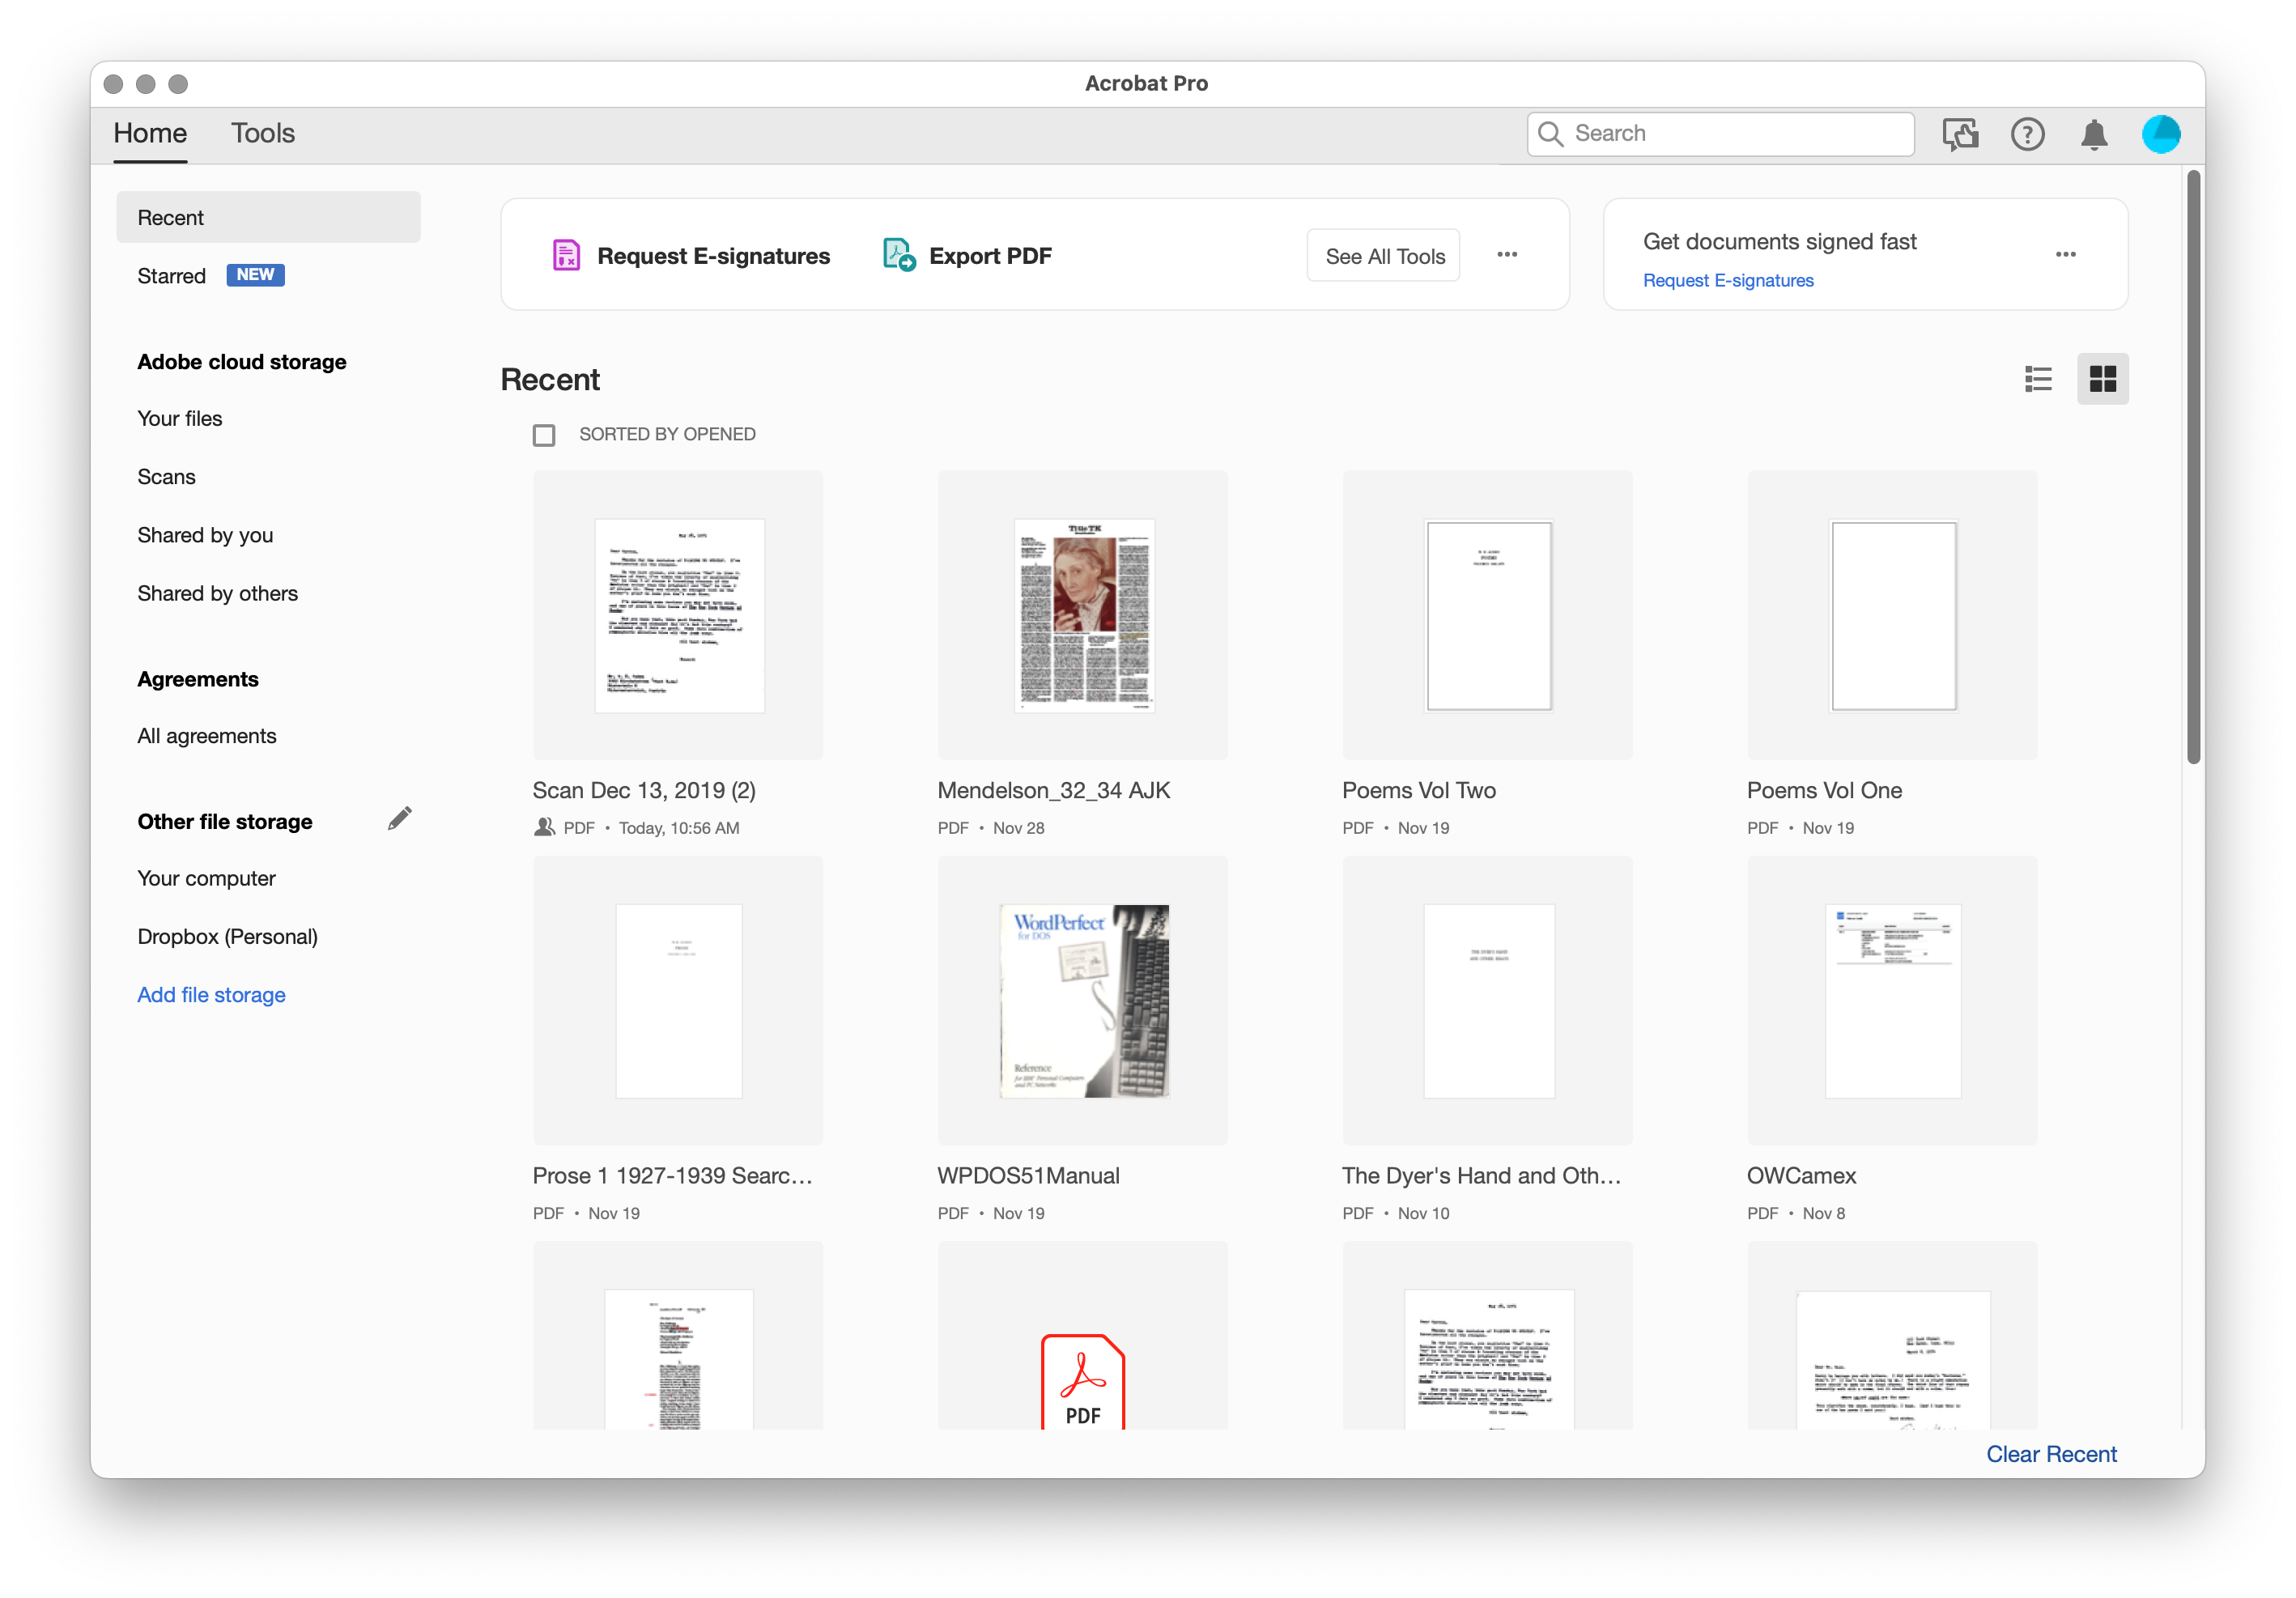Open the Poems Vol Two thumbnail
Screen dimensions: 2296x1598
click(x=1488, y=615)
